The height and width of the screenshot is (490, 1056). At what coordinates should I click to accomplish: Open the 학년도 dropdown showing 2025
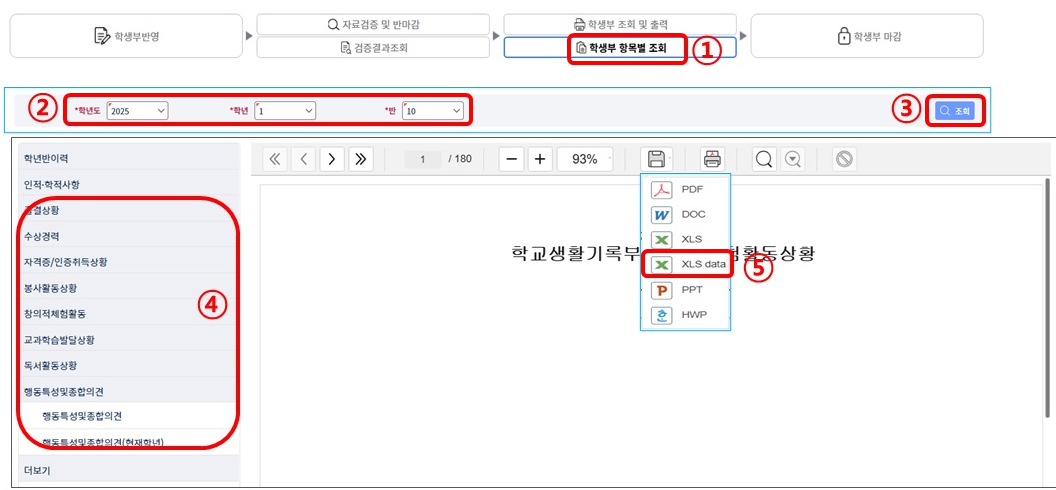tap(138, 111)
